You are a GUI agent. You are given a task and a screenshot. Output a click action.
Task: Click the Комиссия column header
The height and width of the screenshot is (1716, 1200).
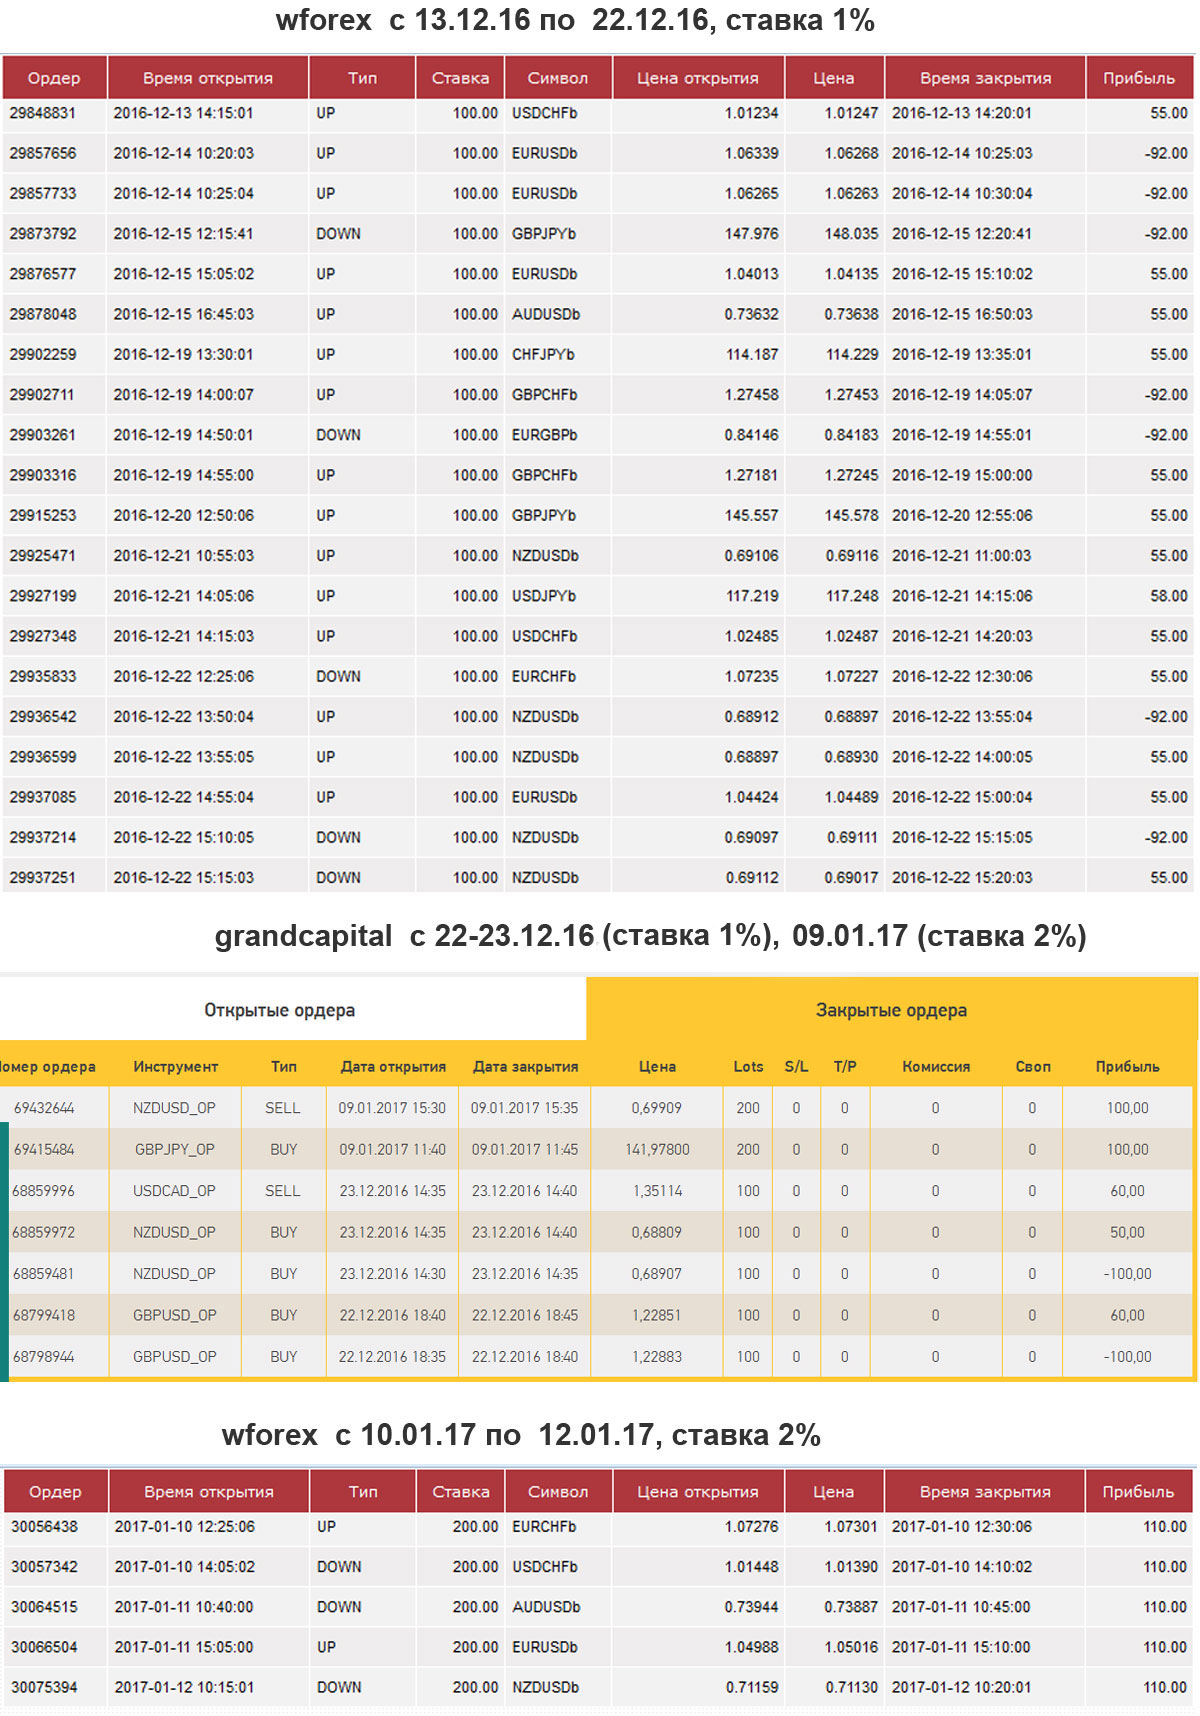click(x=935, y=1066)
